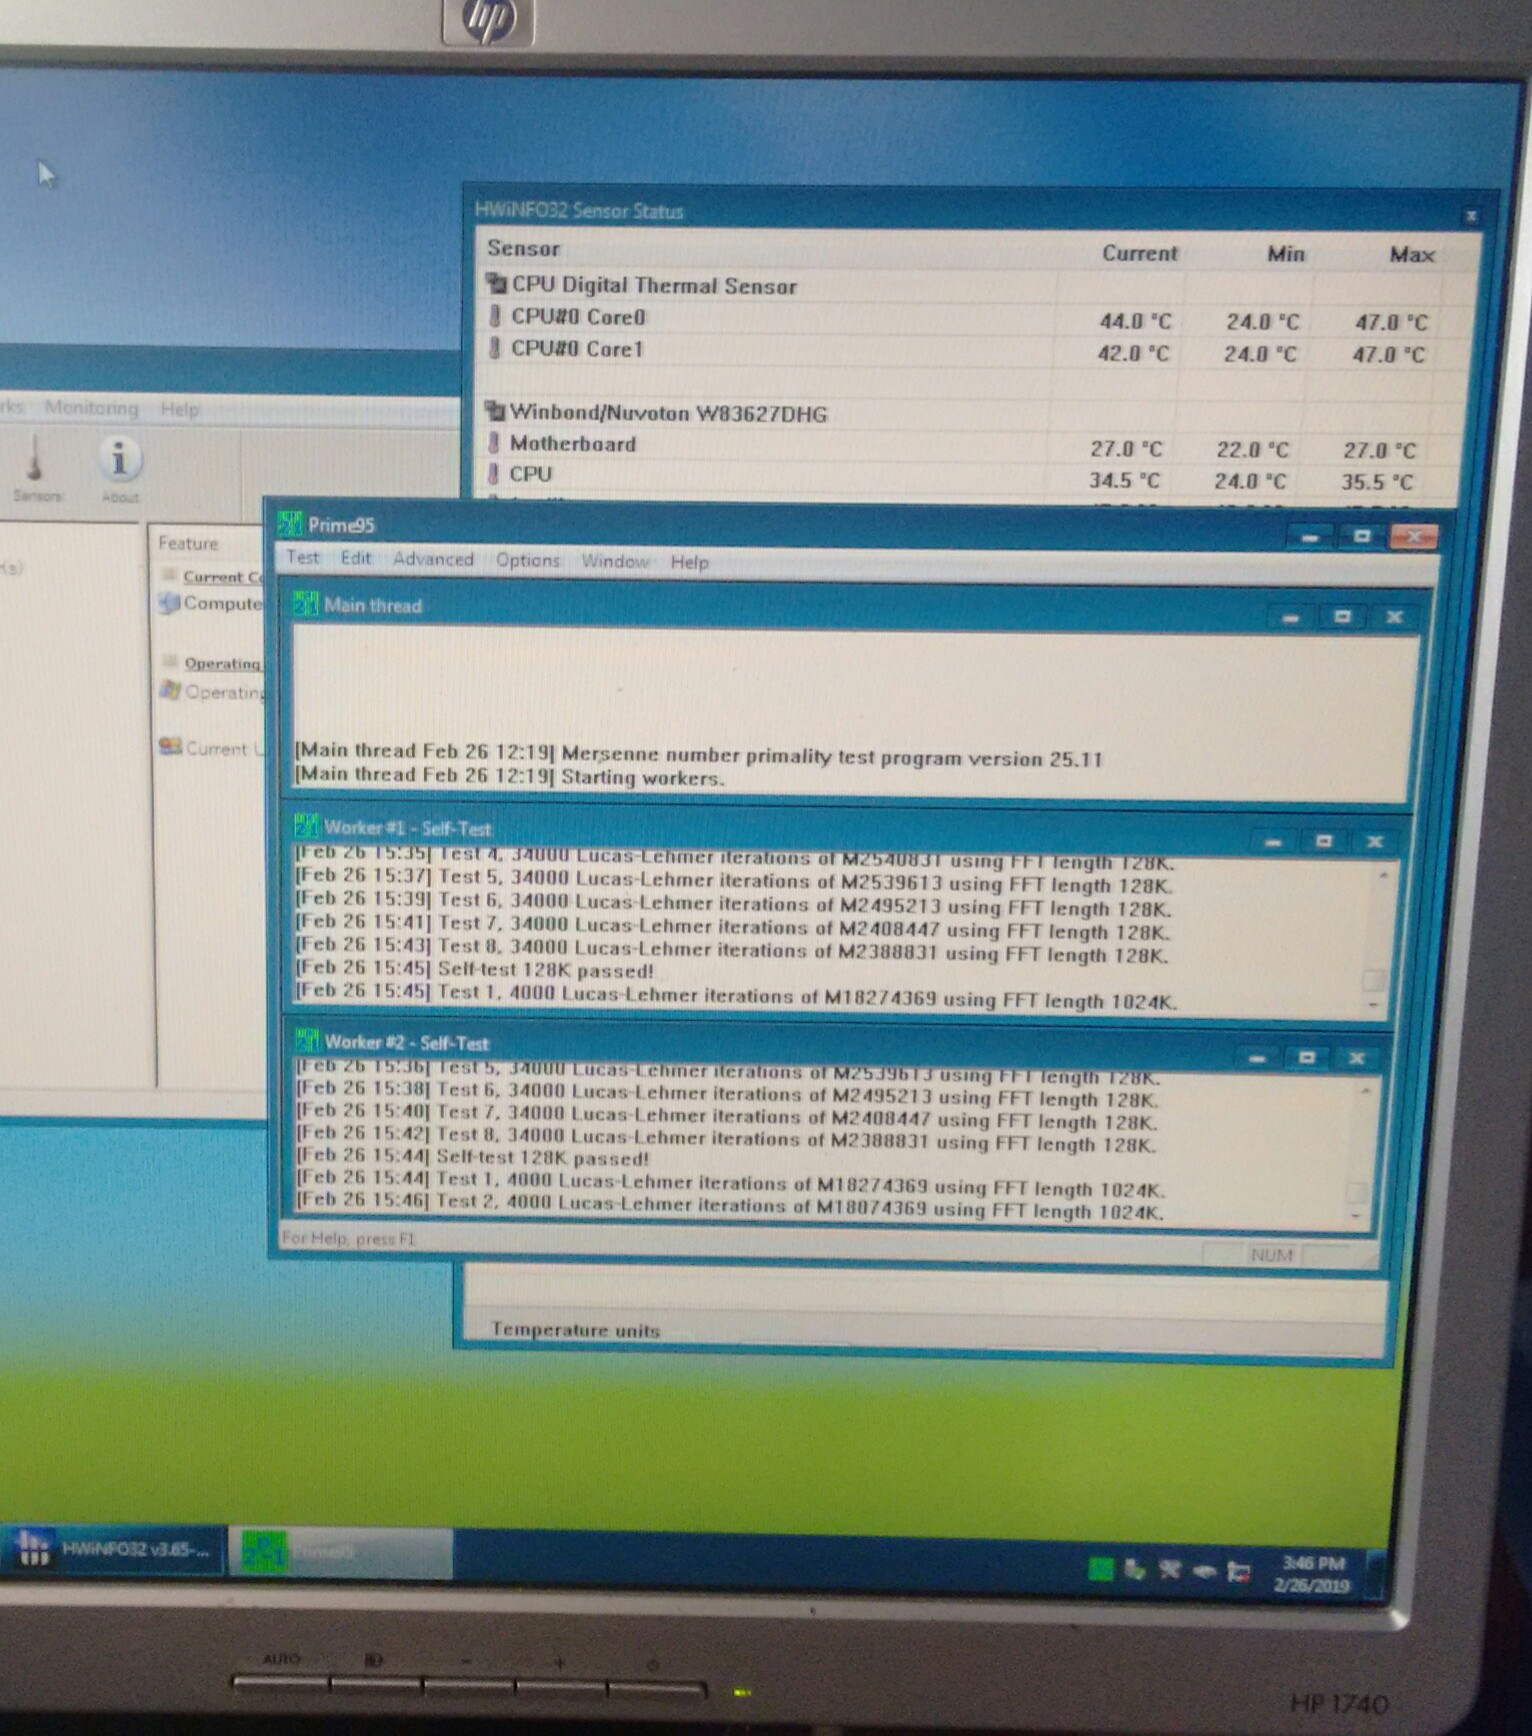Screen dimensions: 1532x1736
Task: Click Core0 current value '44.0 °C'
Action: [1135, 320]
